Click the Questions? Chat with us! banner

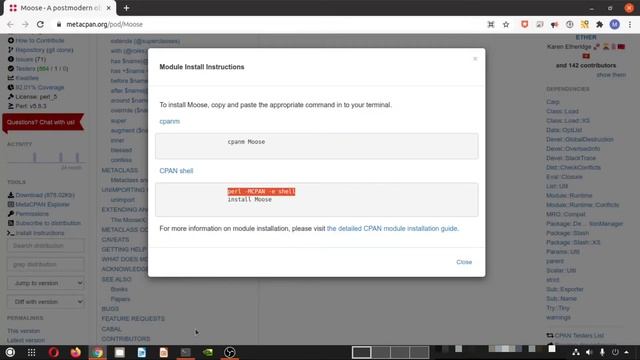43,122
